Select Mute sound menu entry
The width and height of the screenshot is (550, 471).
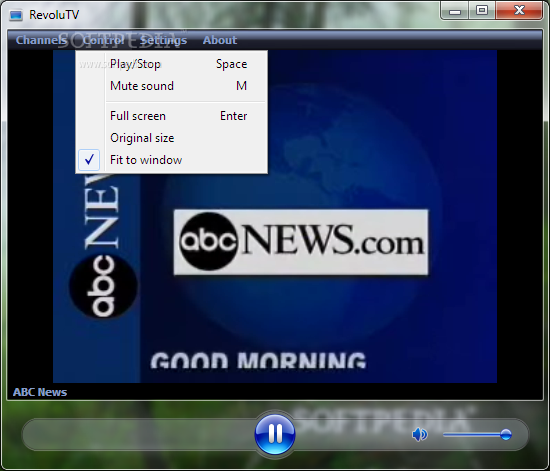(x=172, y=86)
